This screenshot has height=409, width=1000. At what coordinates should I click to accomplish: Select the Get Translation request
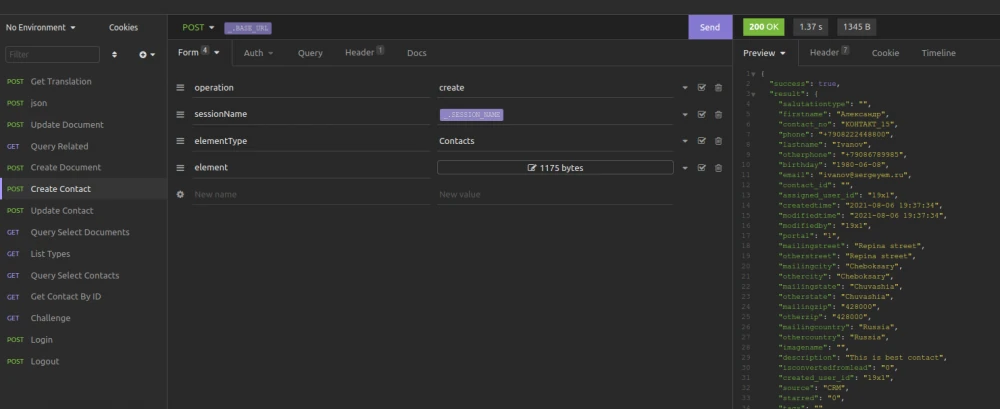(84, 82)
